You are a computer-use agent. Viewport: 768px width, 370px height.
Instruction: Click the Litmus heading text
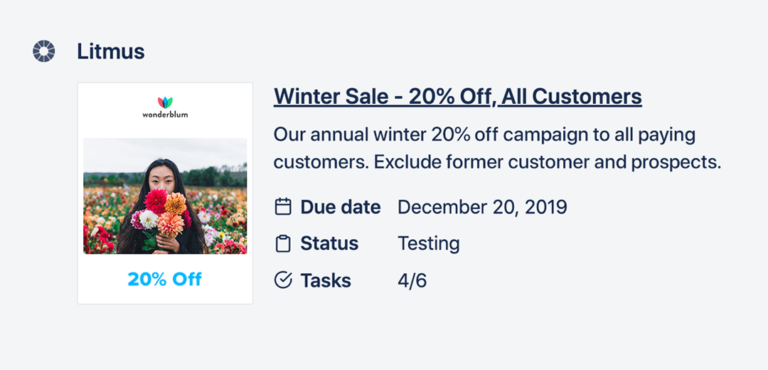(x=111, y=51)
